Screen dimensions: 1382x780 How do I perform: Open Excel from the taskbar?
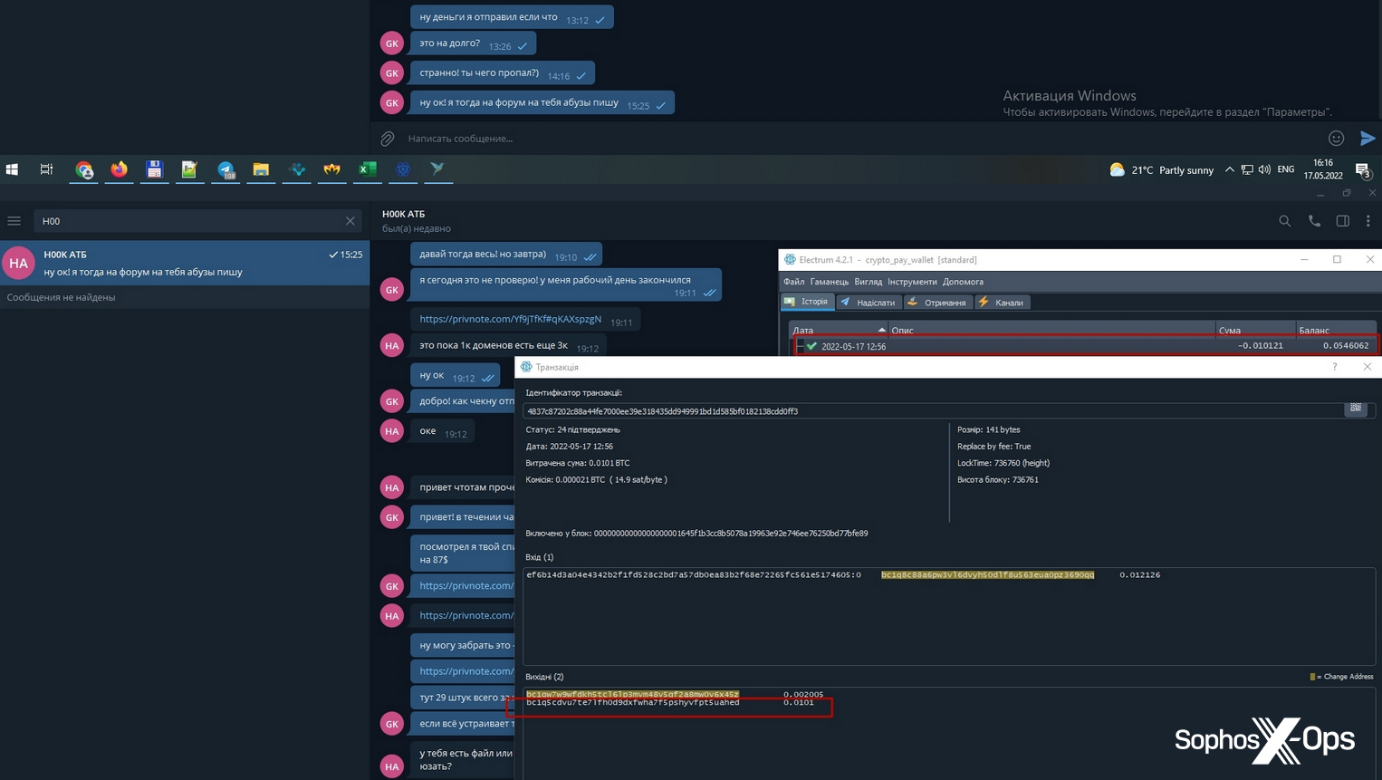pos(366,169)
